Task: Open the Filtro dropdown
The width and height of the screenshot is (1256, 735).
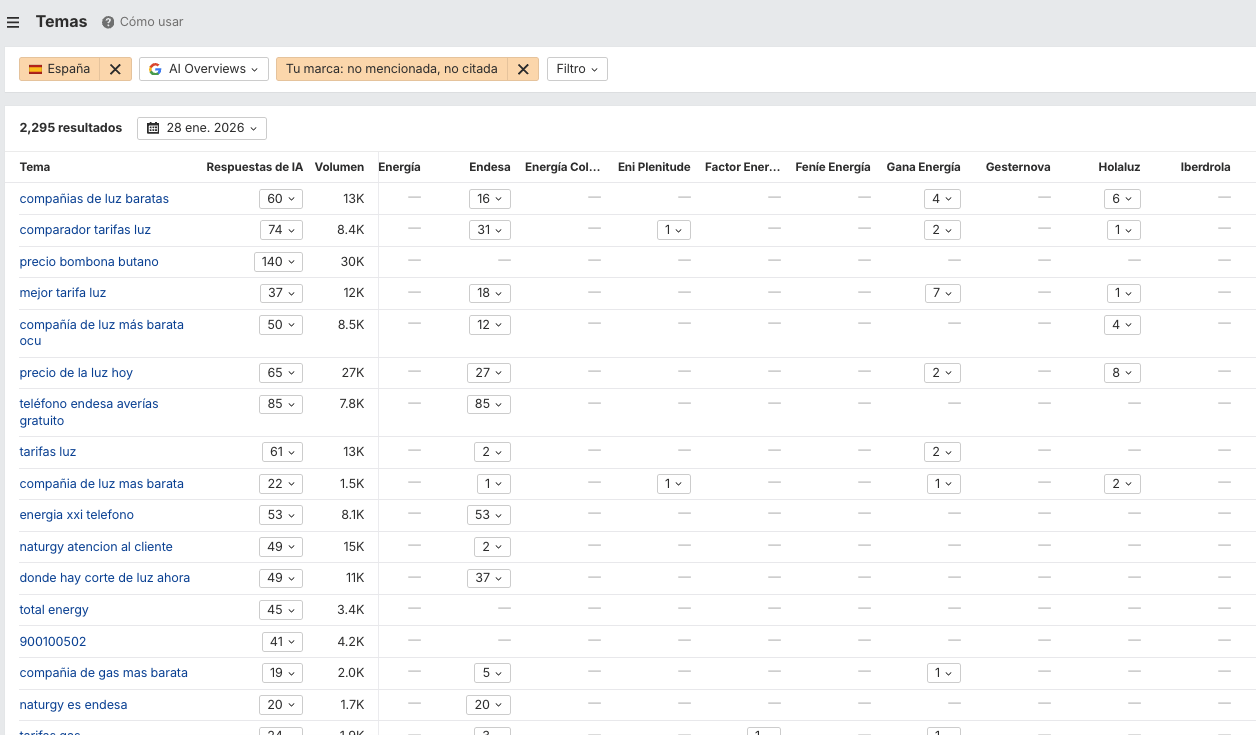Action: click(x=577, y=69)
